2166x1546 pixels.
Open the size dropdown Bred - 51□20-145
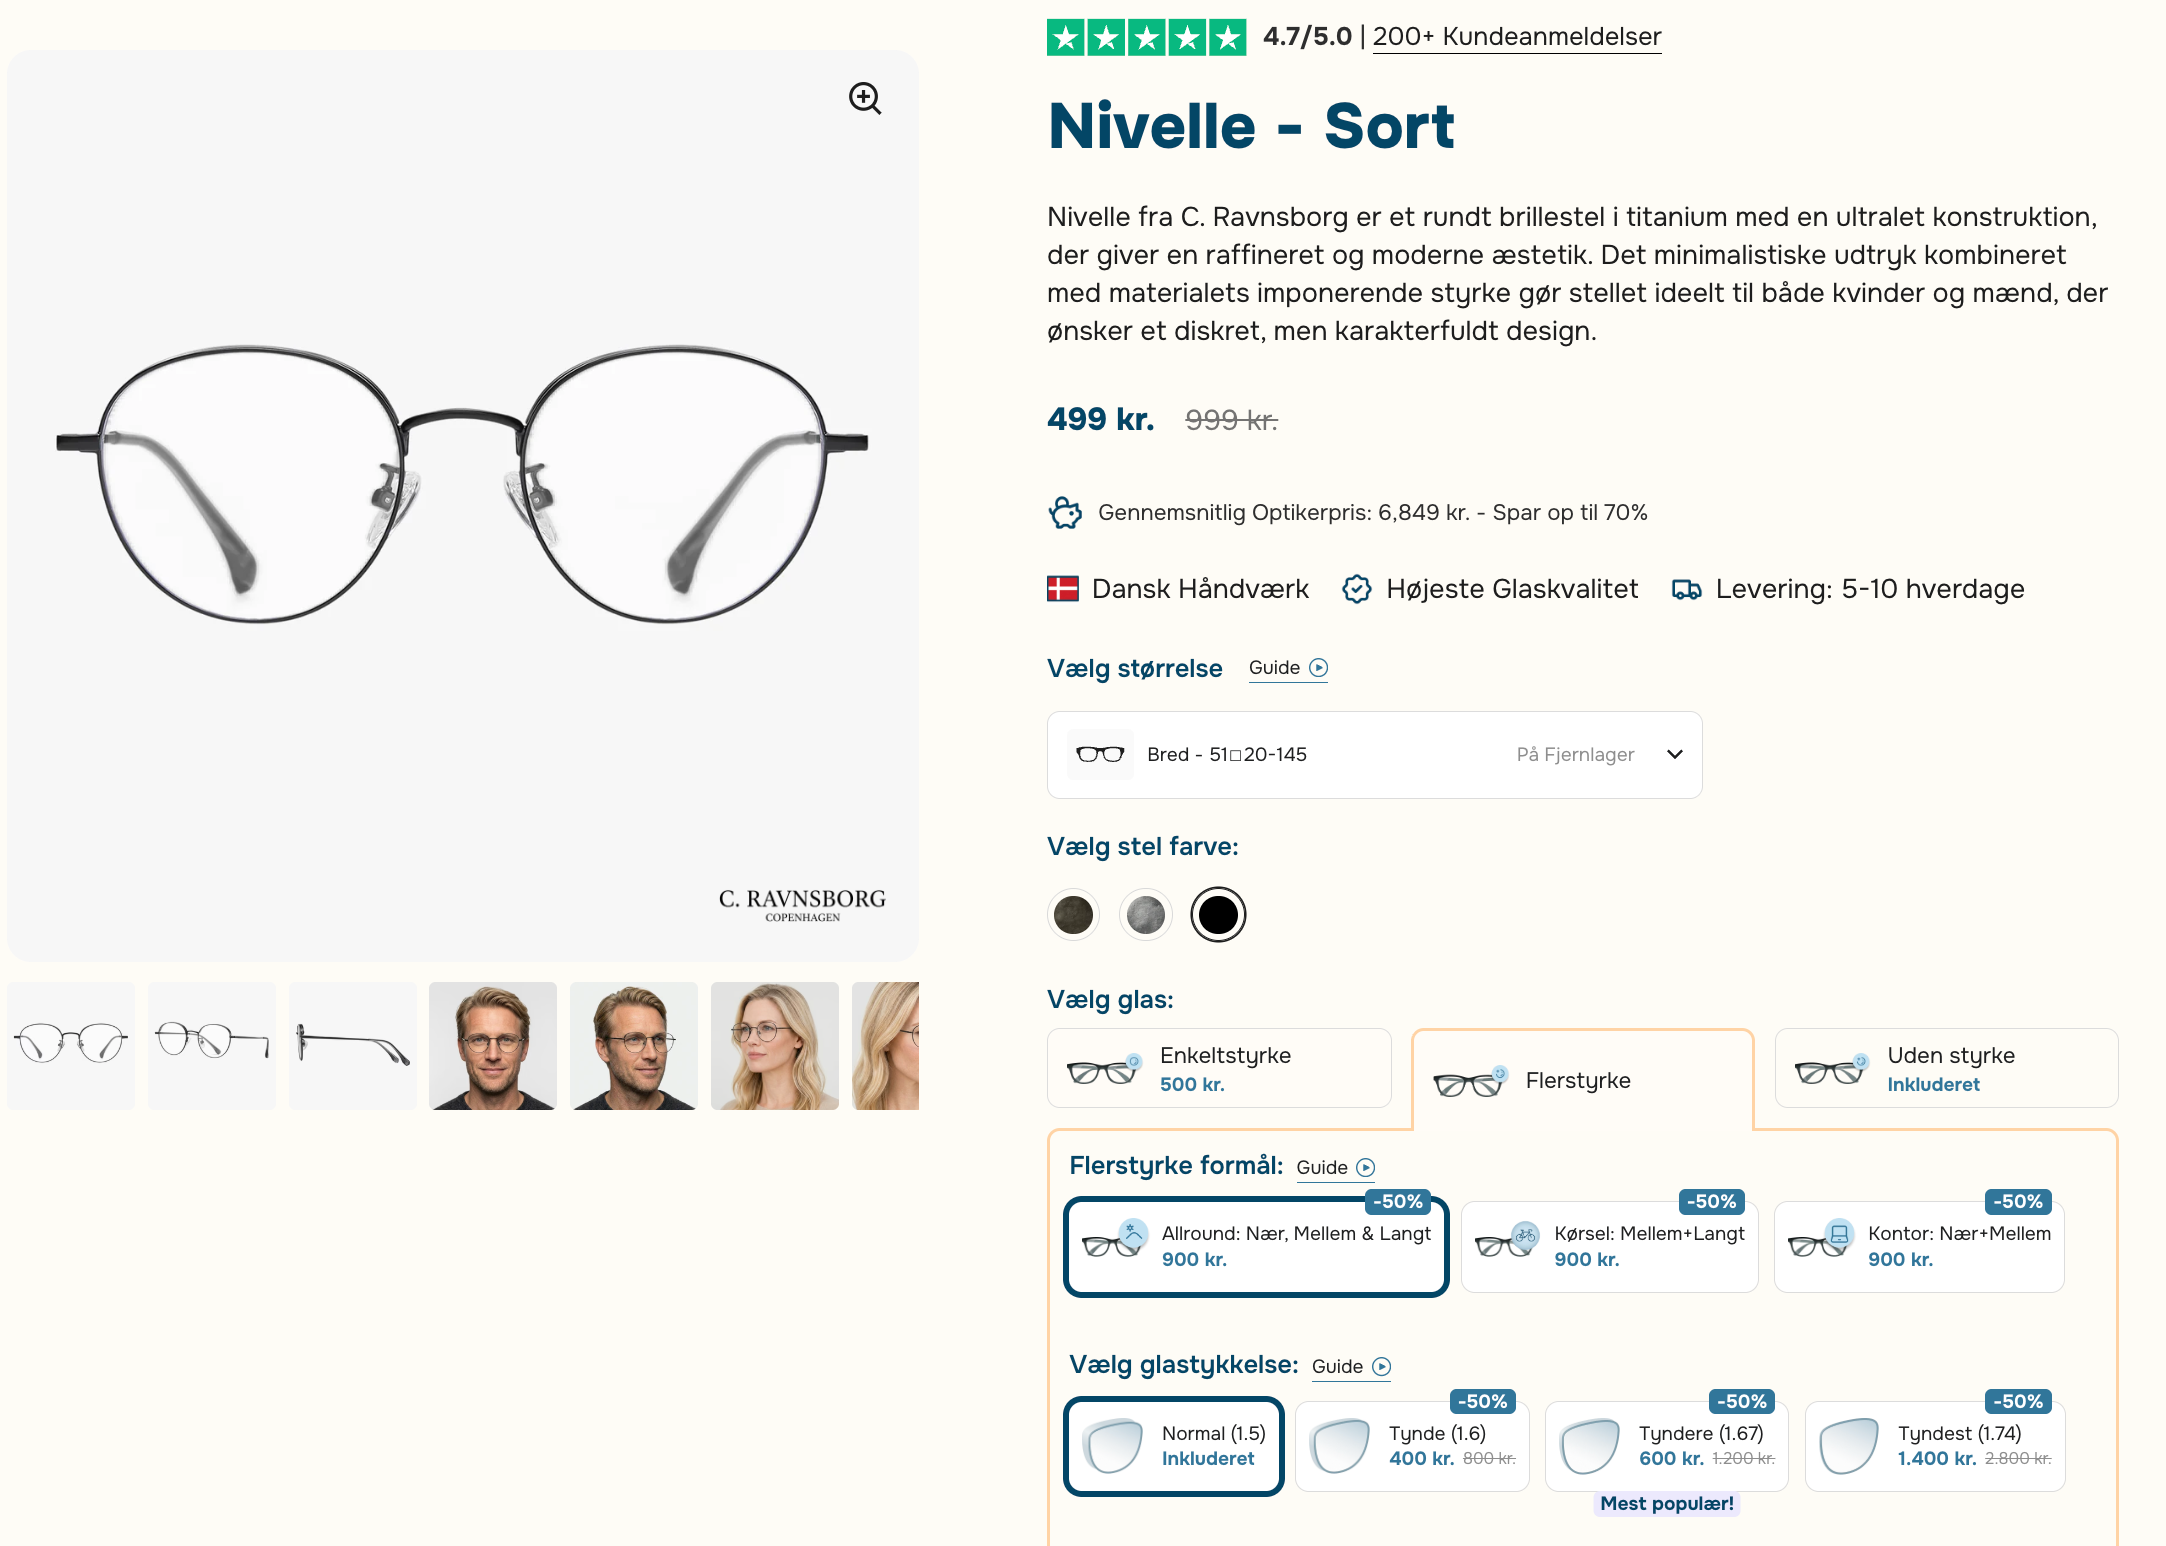[x=1374, y=755]
